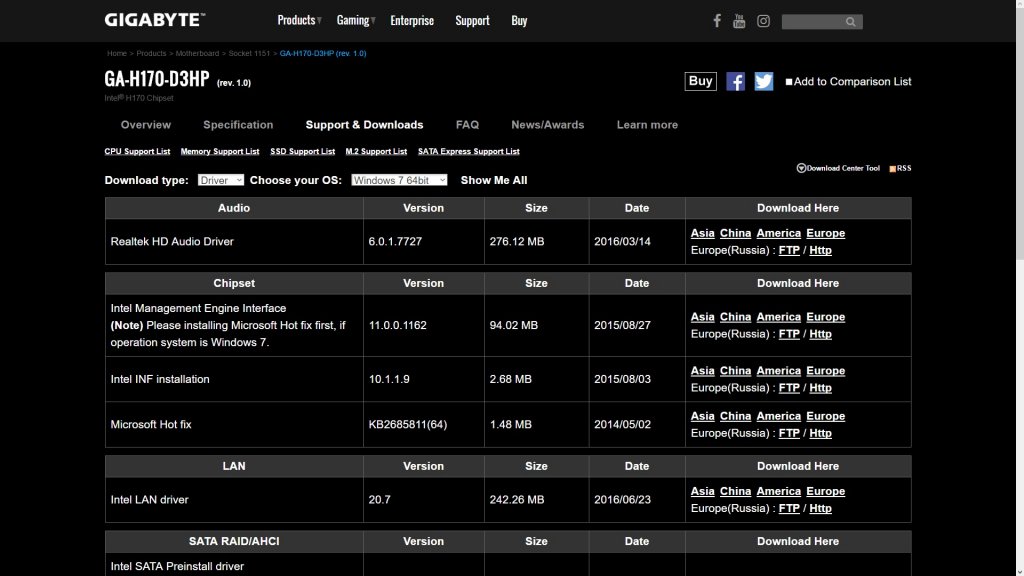Image resolution: width=1024 pixels, height=576 pixels.
Task: Open Memory Support List link
Action: click(220, 152)
